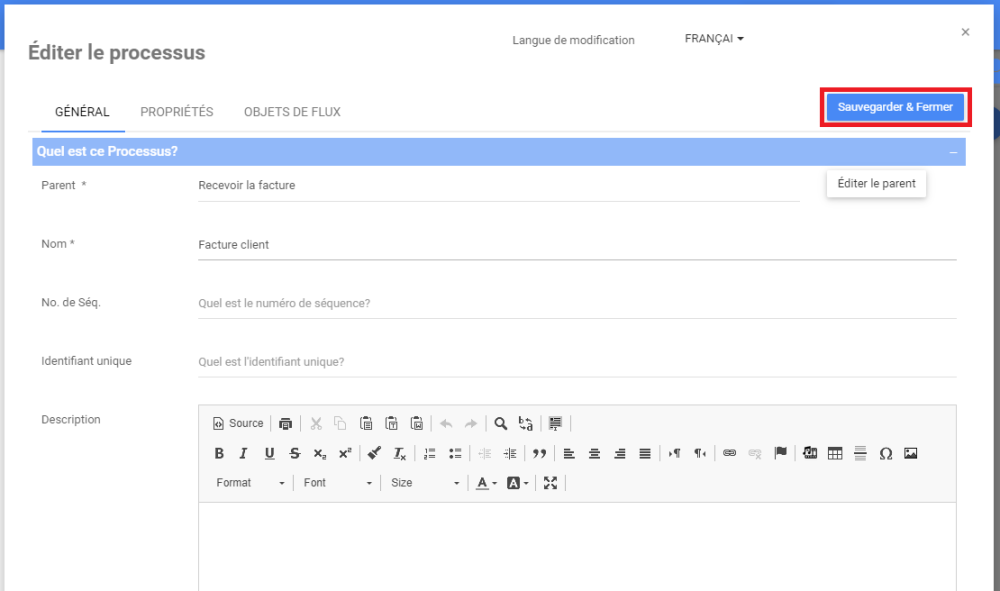Open the Size dropdown
The image size is (1000, 591).
[x=425, y=483]
